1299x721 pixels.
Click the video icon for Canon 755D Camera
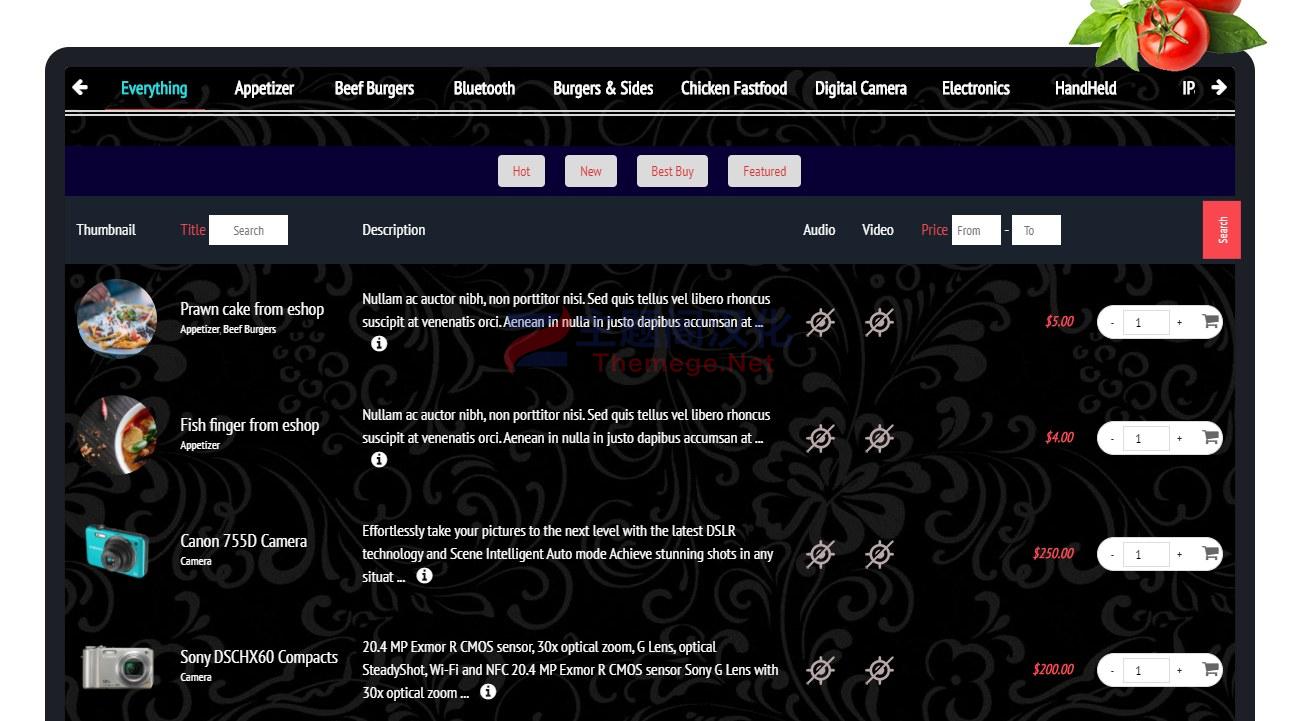(879, 554)
